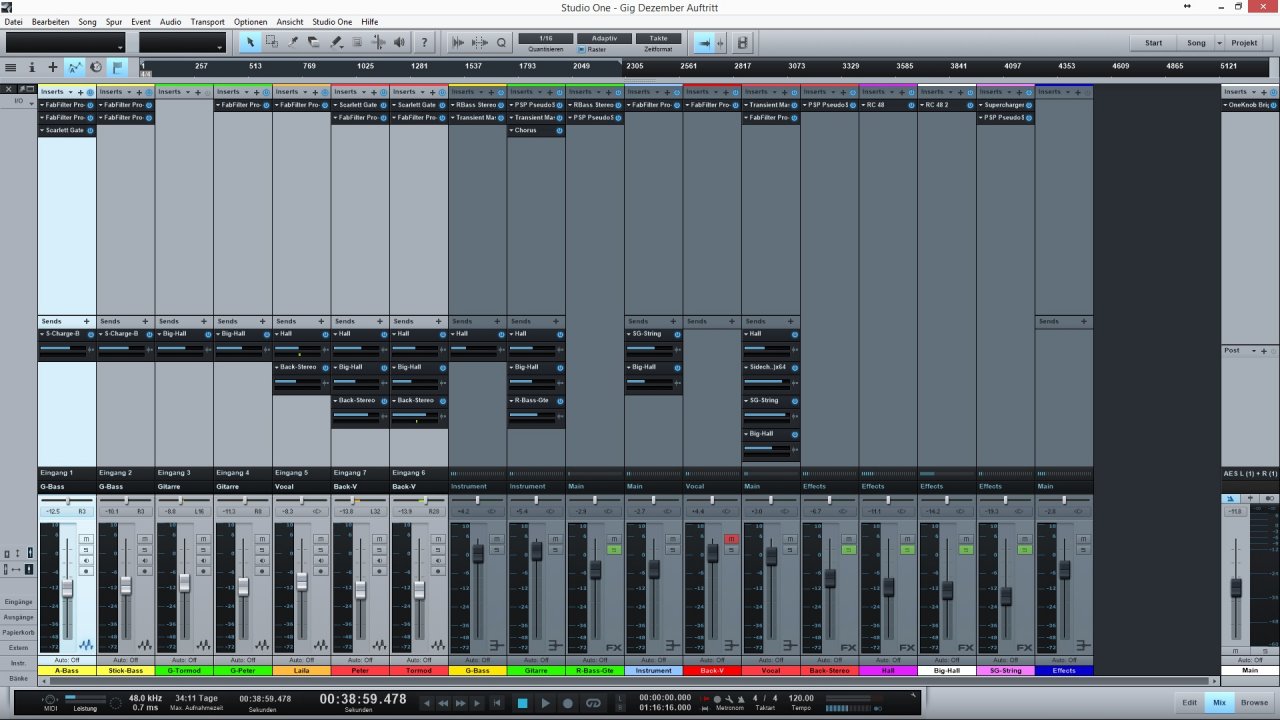Open the Browse panel
The width and height of the screenshot is (1280, 720).
1254,703
